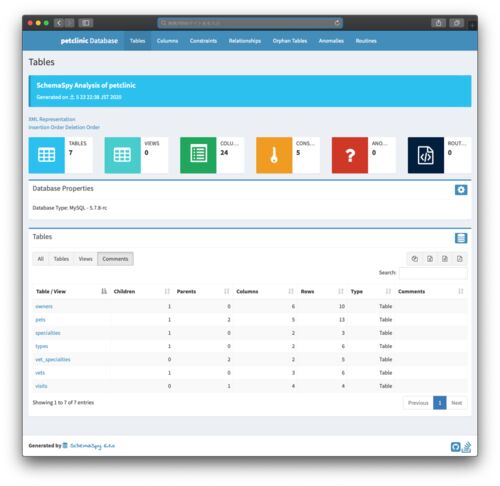The width and height of the screenshot is (500, 486).
Task: Click the Database Type MySQL text
Action: pos(70,208)
